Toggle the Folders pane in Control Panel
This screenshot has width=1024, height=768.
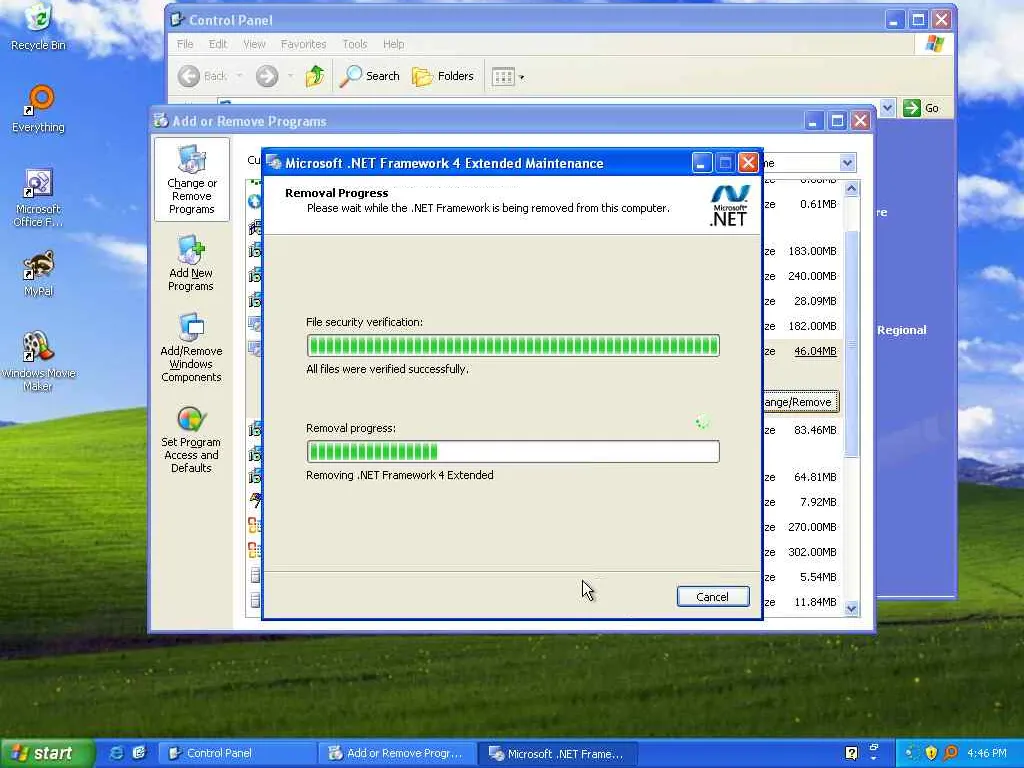[x=443, y=76]
